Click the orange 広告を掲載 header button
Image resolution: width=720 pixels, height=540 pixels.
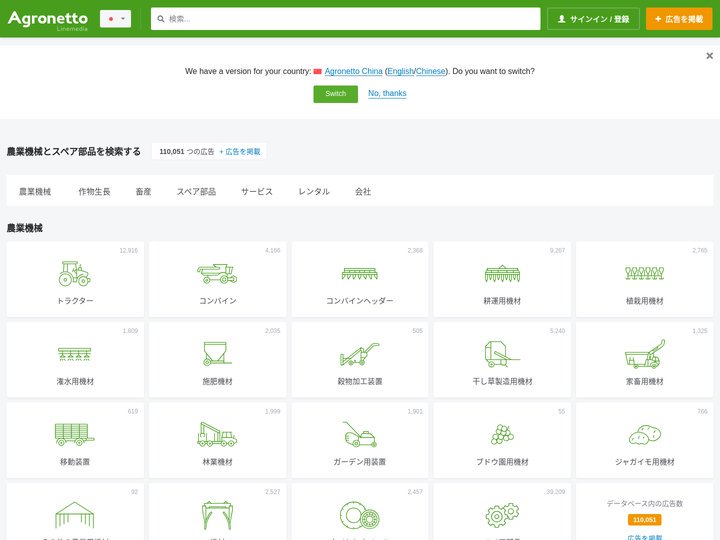[x=679, y=19]
